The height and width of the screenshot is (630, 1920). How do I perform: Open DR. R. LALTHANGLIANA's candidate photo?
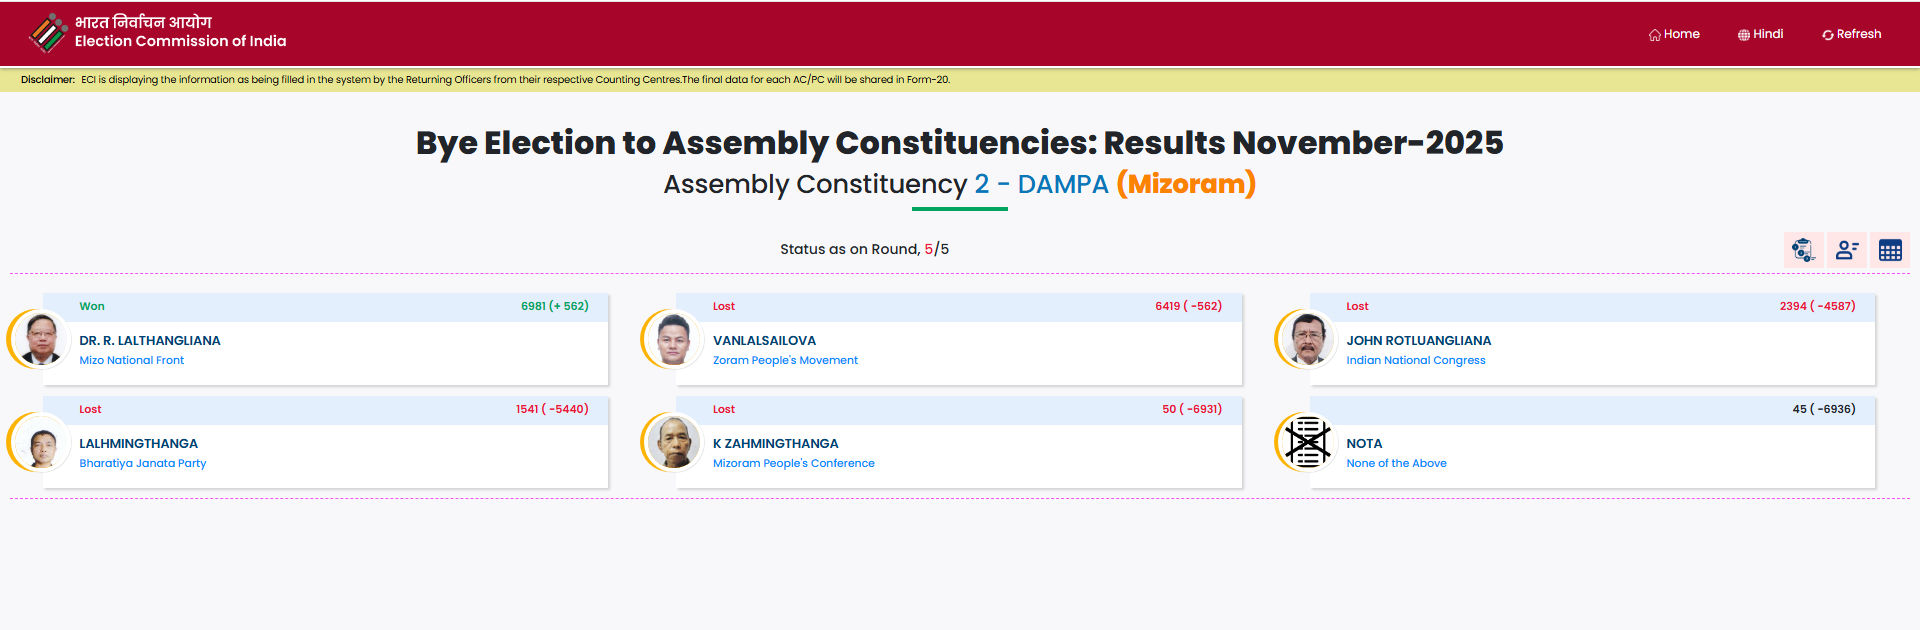pos(40,339)
